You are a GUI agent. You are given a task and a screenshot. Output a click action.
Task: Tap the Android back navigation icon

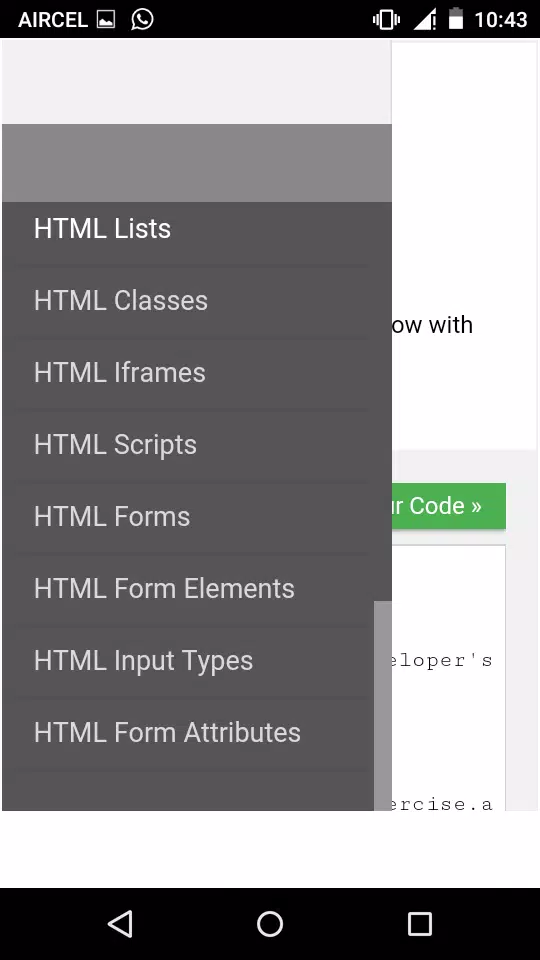point(121,924)
